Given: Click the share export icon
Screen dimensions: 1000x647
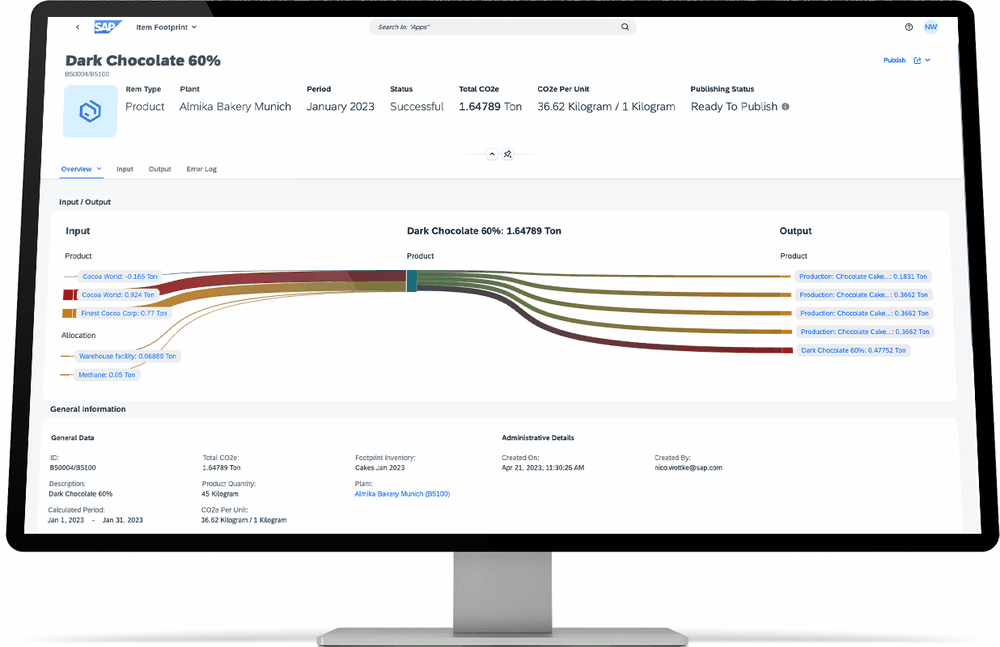Looking at the screenshot, I should click(917, 60).
